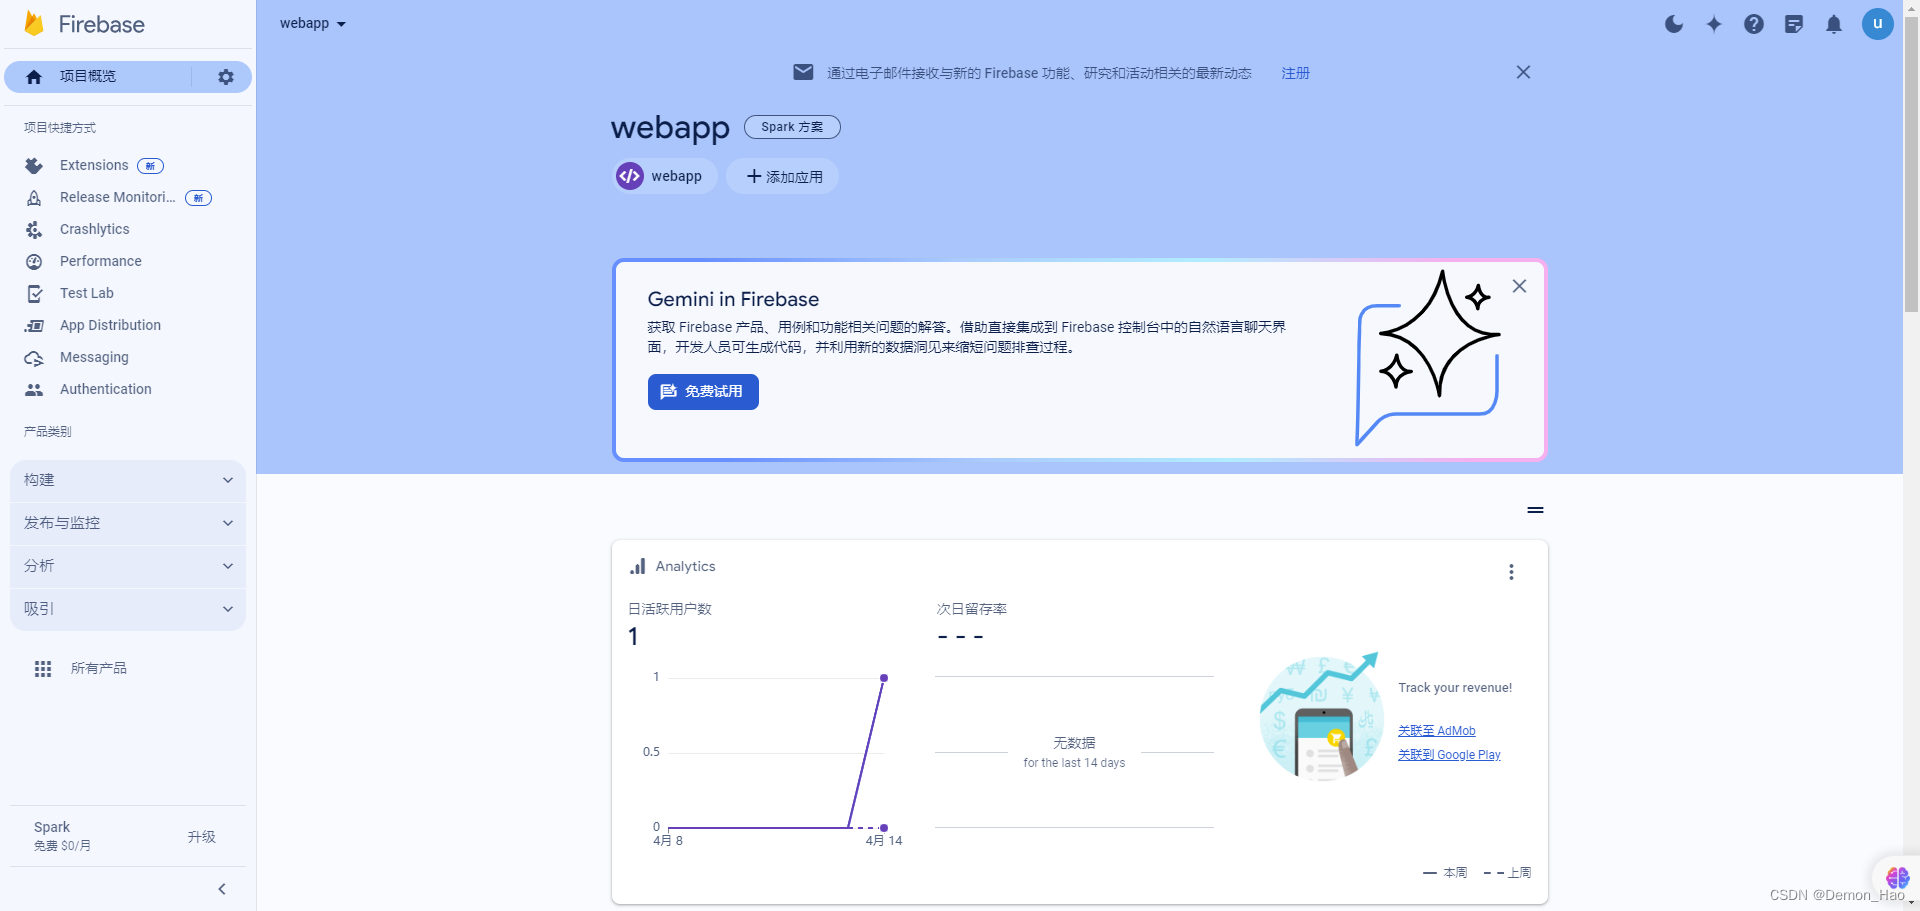The height and width of the screenshot is (911, 1920).
Task: Open Test Lab in the sidebar
Action: 87,293
